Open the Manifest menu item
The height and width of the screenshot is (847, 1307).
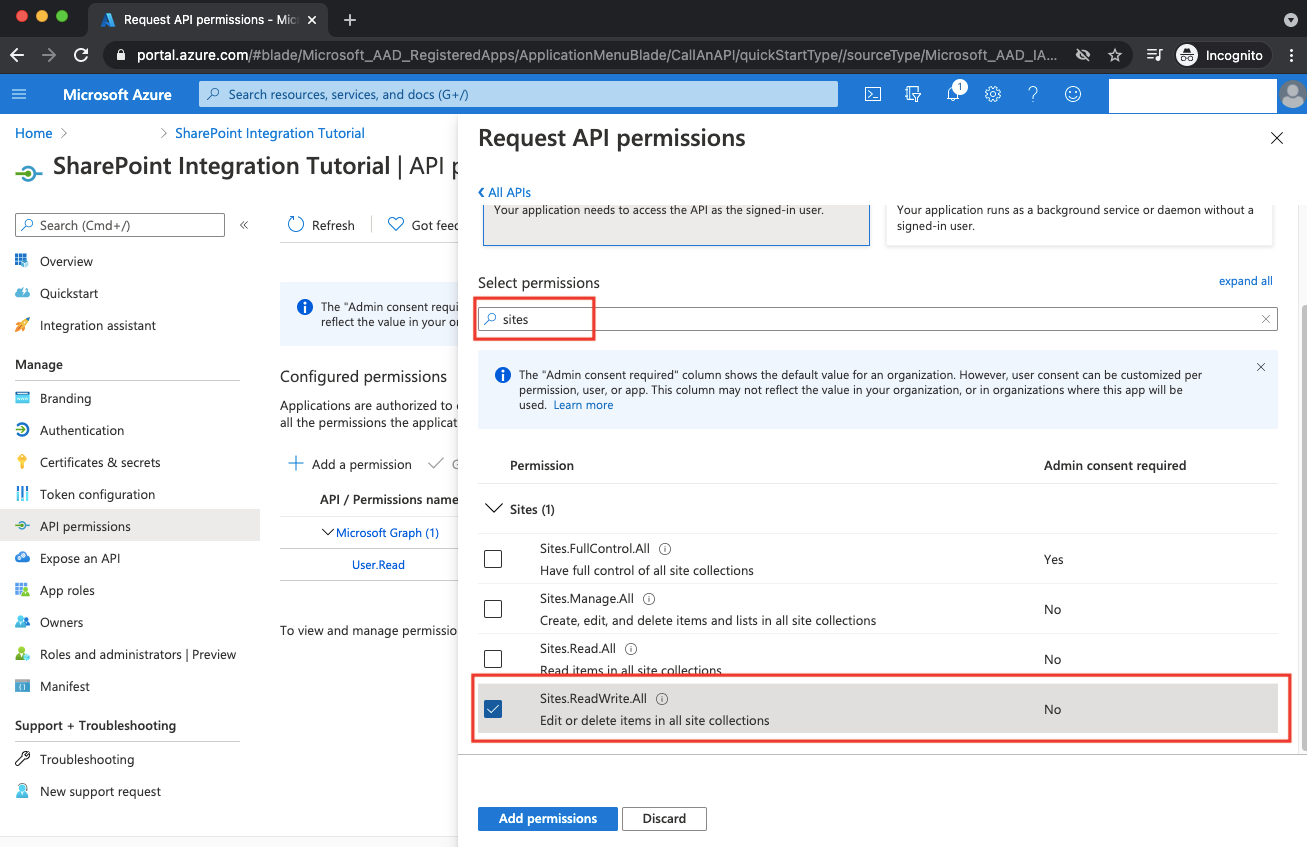[65, 686]
